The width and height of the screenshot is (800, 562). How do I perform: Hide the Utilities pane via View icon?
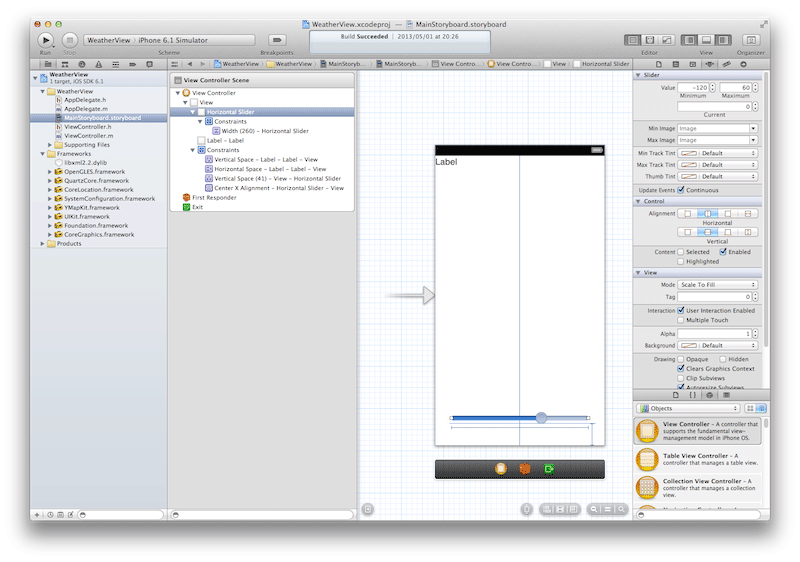723,40
